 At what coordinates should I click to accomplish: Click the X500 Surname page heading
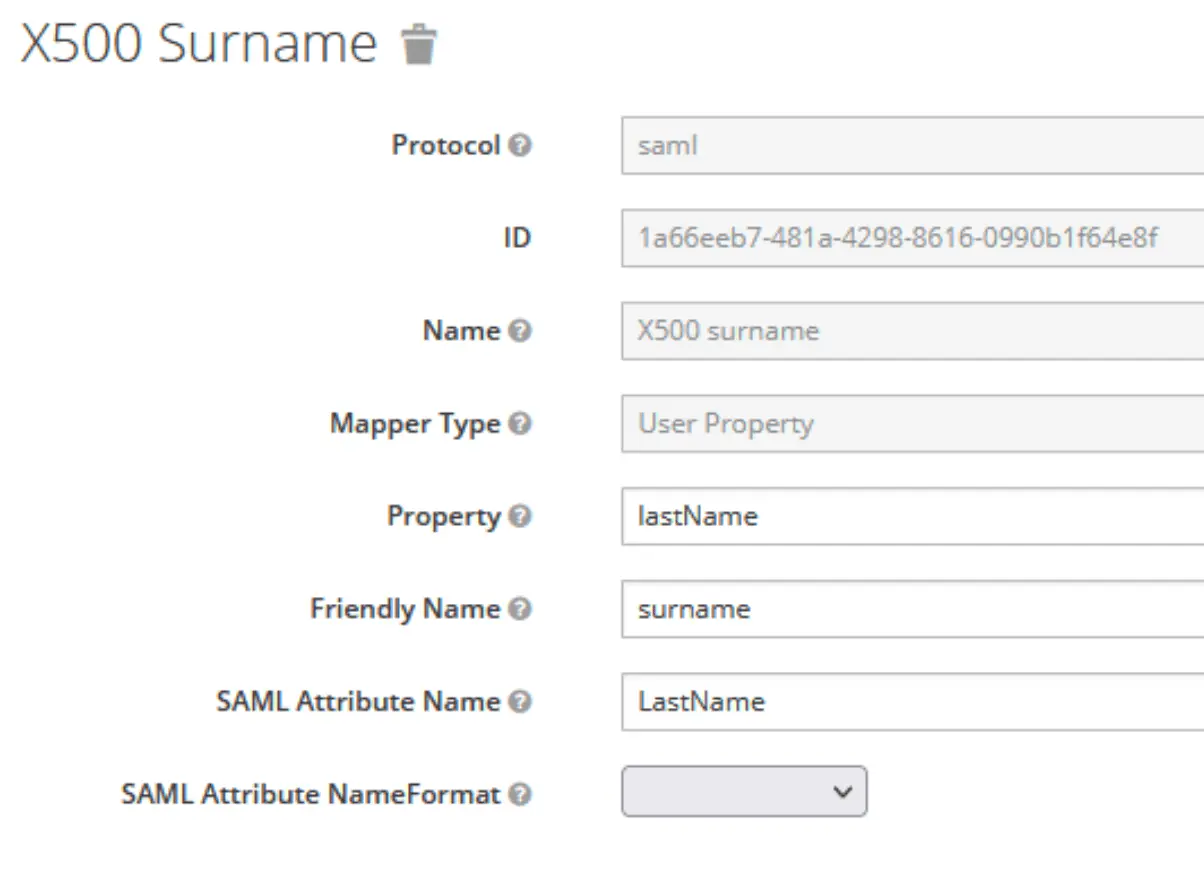199,44
